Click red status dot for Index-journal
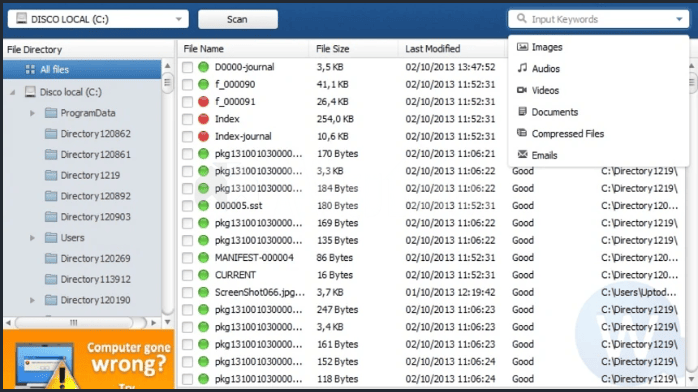 (203, 136)
